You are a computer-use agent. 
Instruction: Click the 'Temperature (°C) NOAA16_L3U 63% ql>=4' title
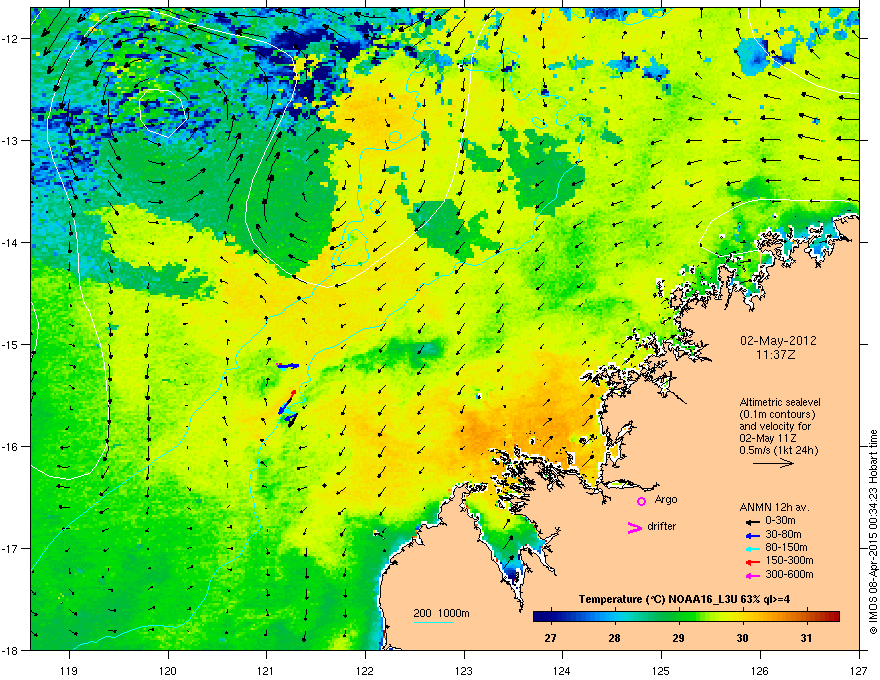click(x=684, y=600)
